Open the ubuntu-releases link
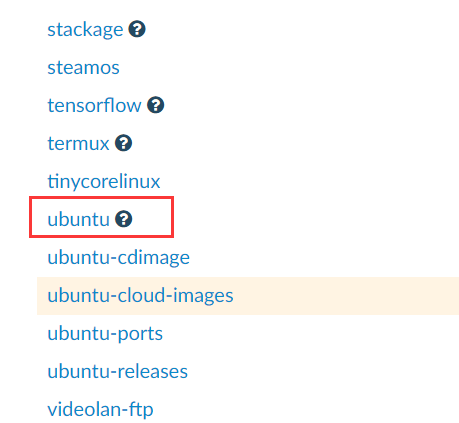Image resolution: width=459 pixels, height=423 pixels. click(118, 371)
